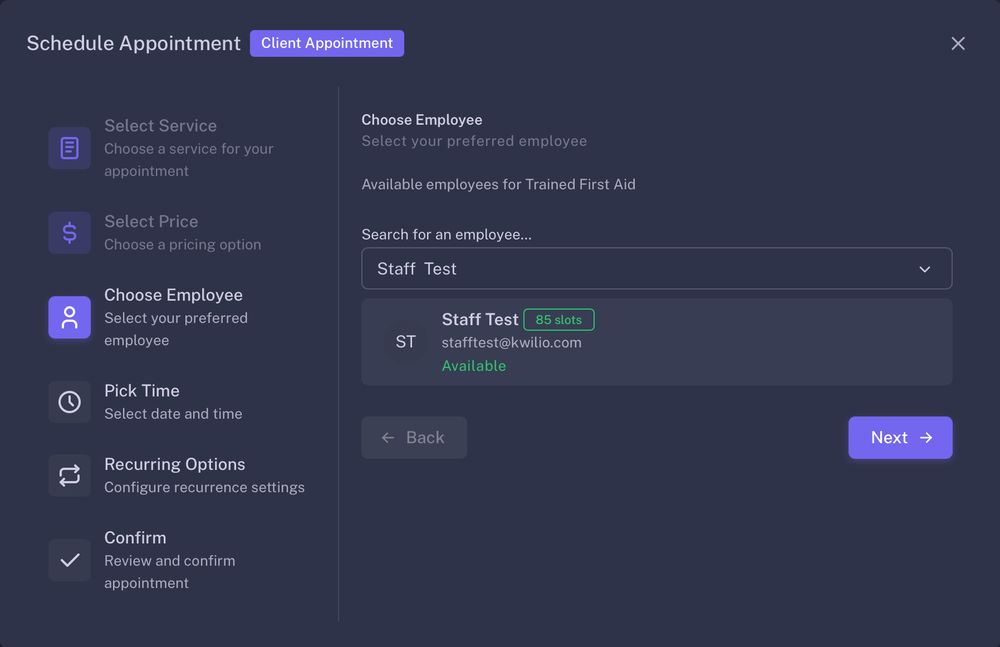Click the Recurring Options repeat icon
Image resolution: width=1000 pixels, height=647 pixels.
69,475
